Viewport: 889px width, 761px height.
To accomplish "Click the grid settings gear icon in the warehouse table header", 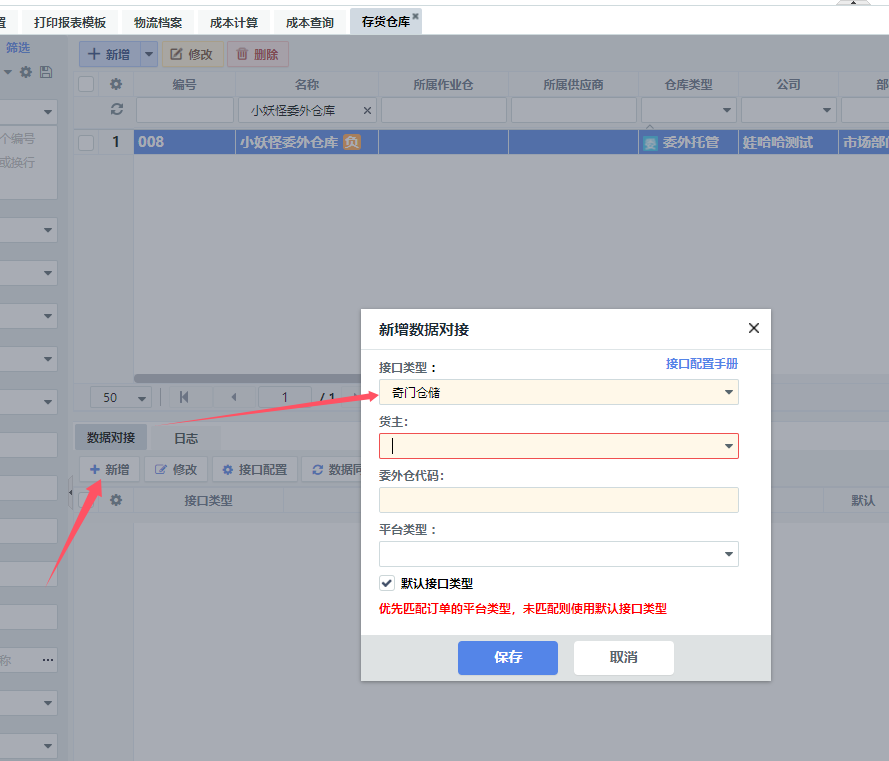I will pyautogui.click(x=116, y=84).
